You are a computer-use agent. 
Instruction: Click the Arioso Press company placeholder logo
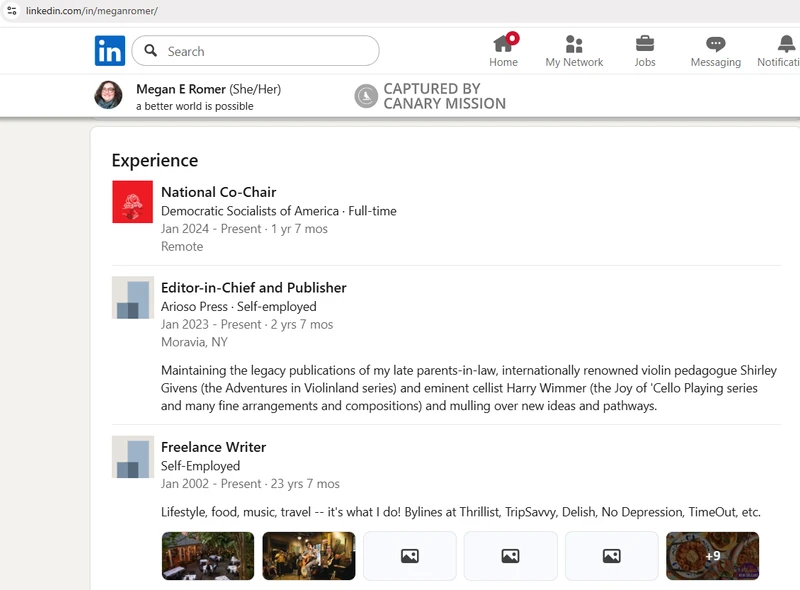pyautogui.click(x=132, y=297)
